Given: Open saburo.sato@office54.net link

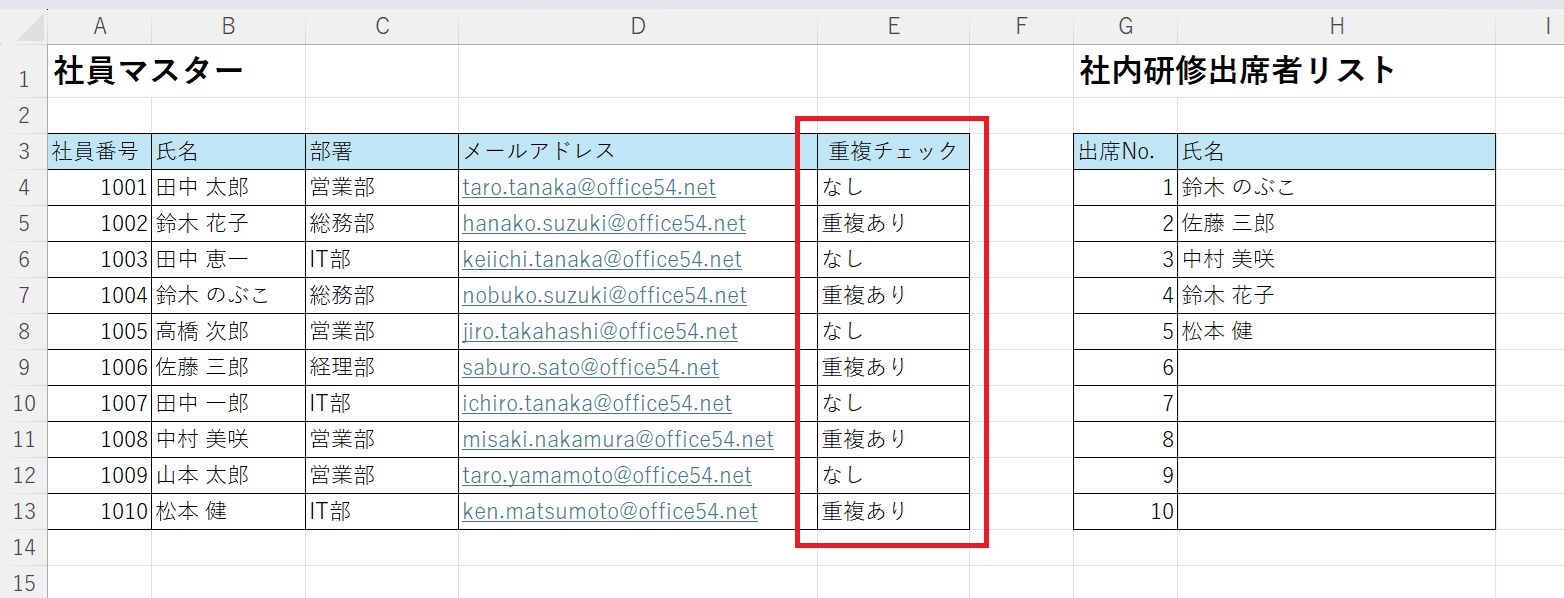Looking at the screenshot, I should [x=590, y=367].
